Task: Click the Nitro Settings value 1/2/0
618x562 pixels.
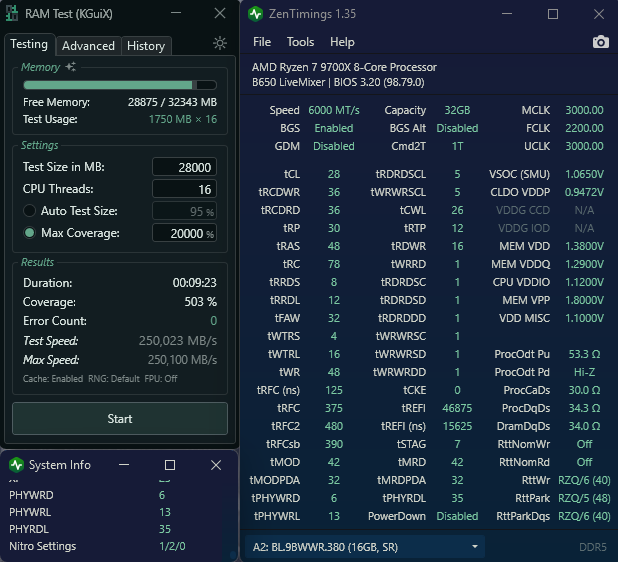Action: 172,546
